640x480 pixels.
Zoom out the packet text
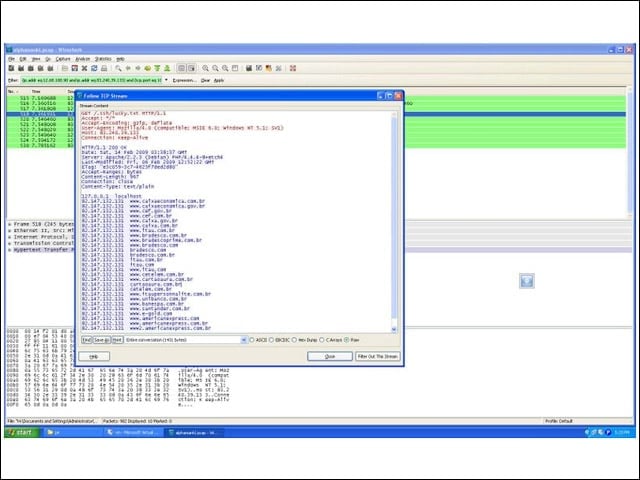click(x=215, y=68)
